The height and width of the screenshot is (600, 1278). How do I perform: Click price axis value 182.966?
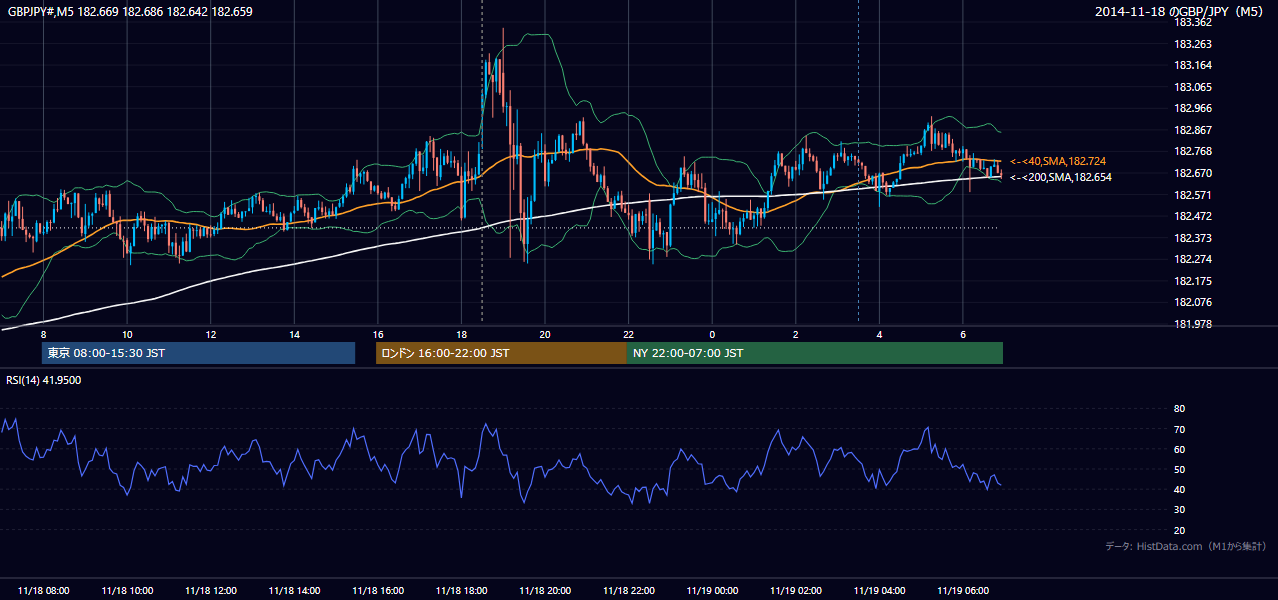point(1192,109)
